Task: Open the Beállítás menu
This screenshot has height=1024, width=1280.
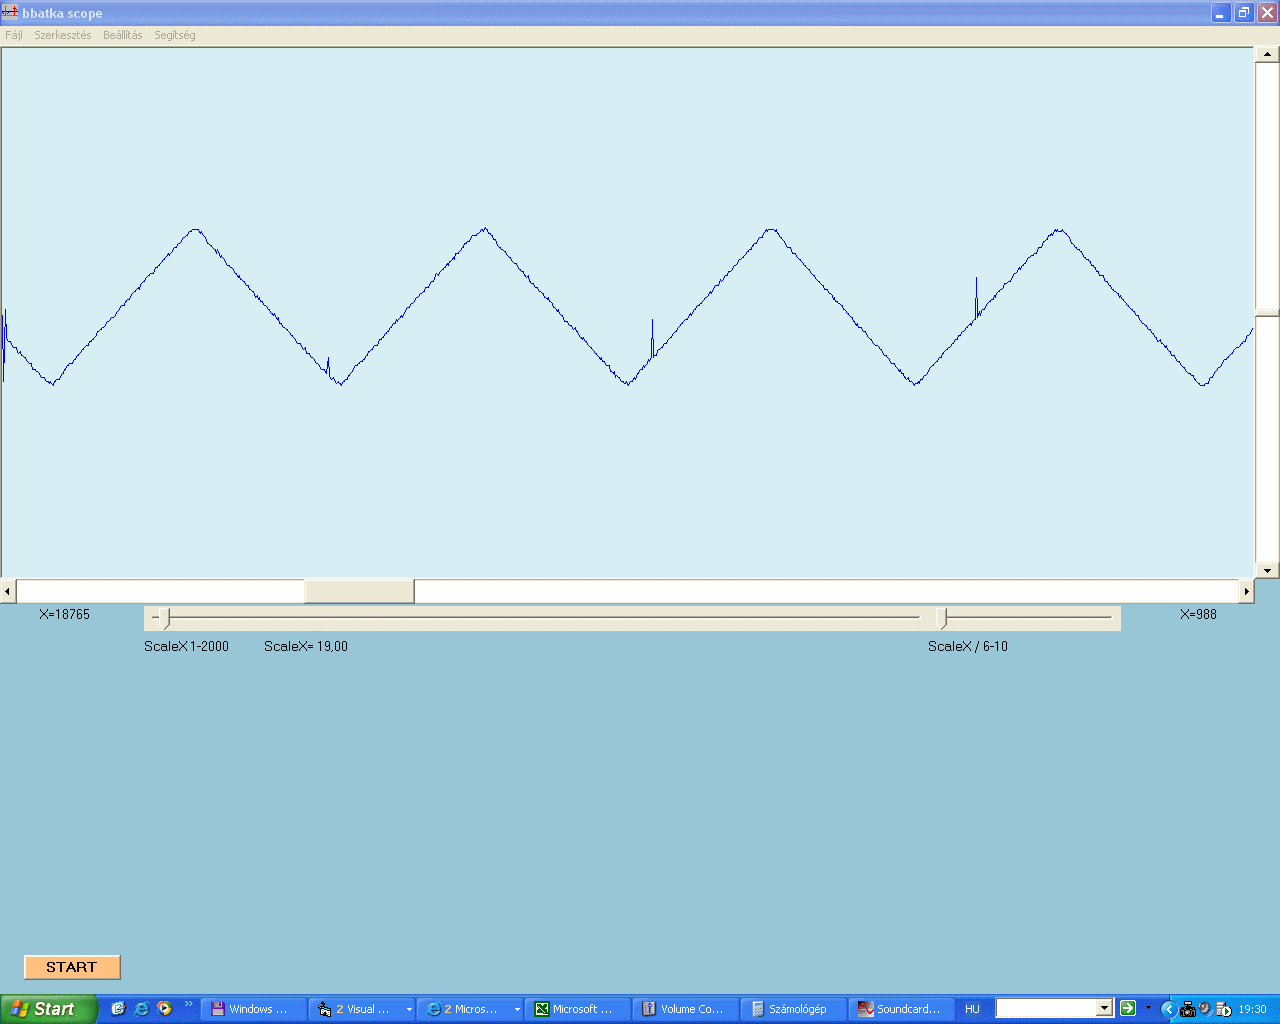Action: [122, 35]
